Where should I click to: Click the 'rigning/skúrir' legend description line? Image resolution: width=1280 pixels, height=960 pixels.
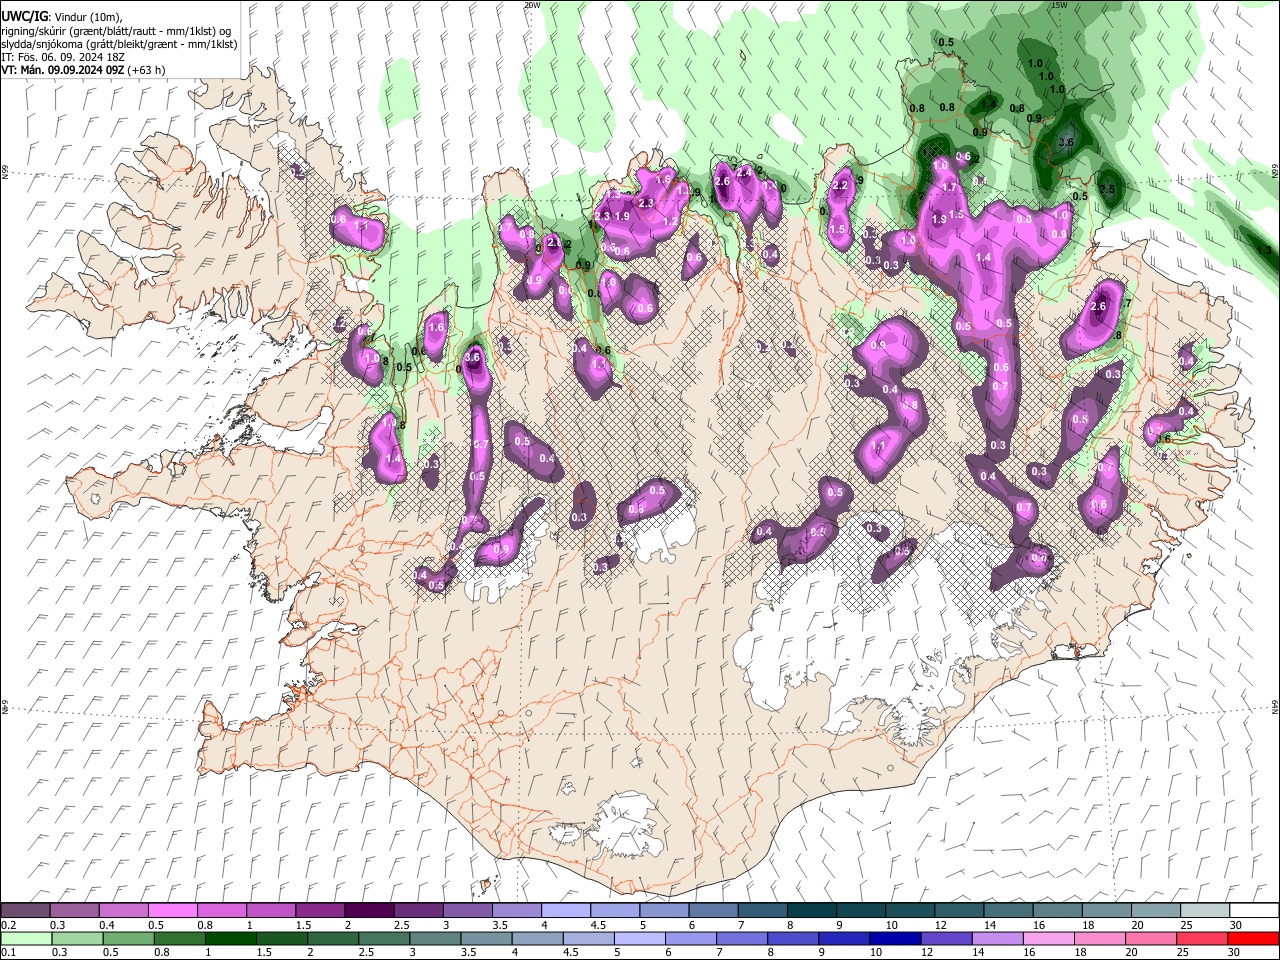116,31
